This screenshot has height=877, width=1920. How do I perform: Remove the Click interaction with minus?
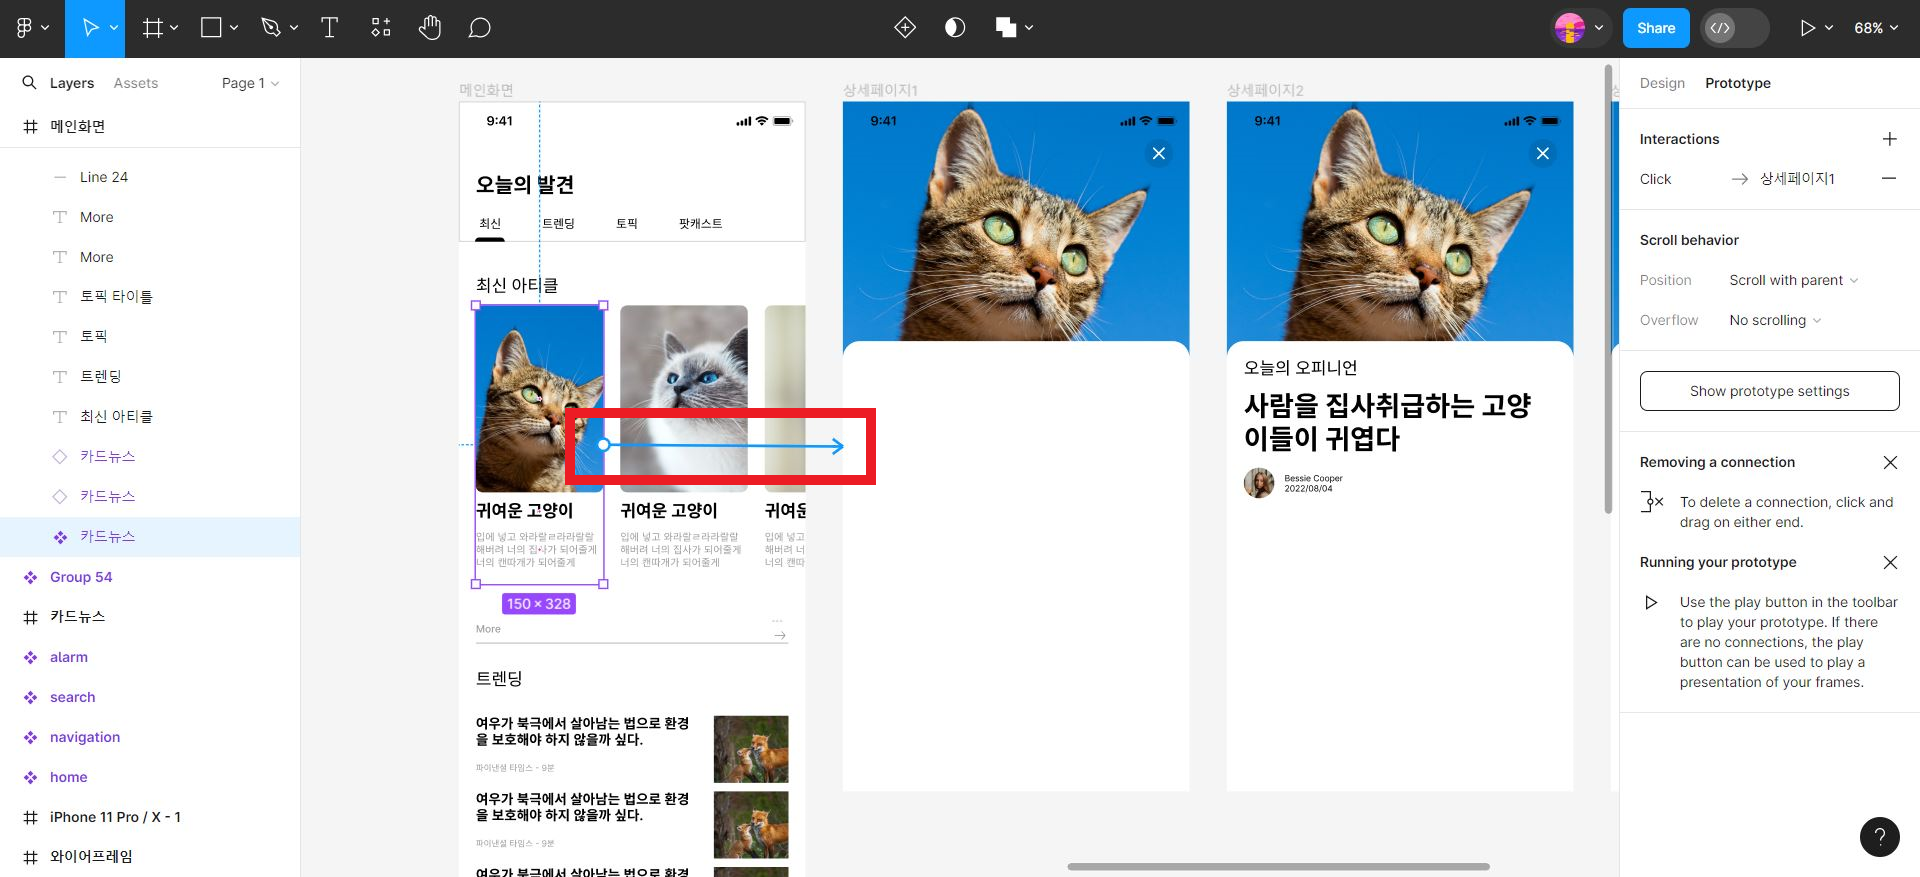click(x=1889, y=178)
